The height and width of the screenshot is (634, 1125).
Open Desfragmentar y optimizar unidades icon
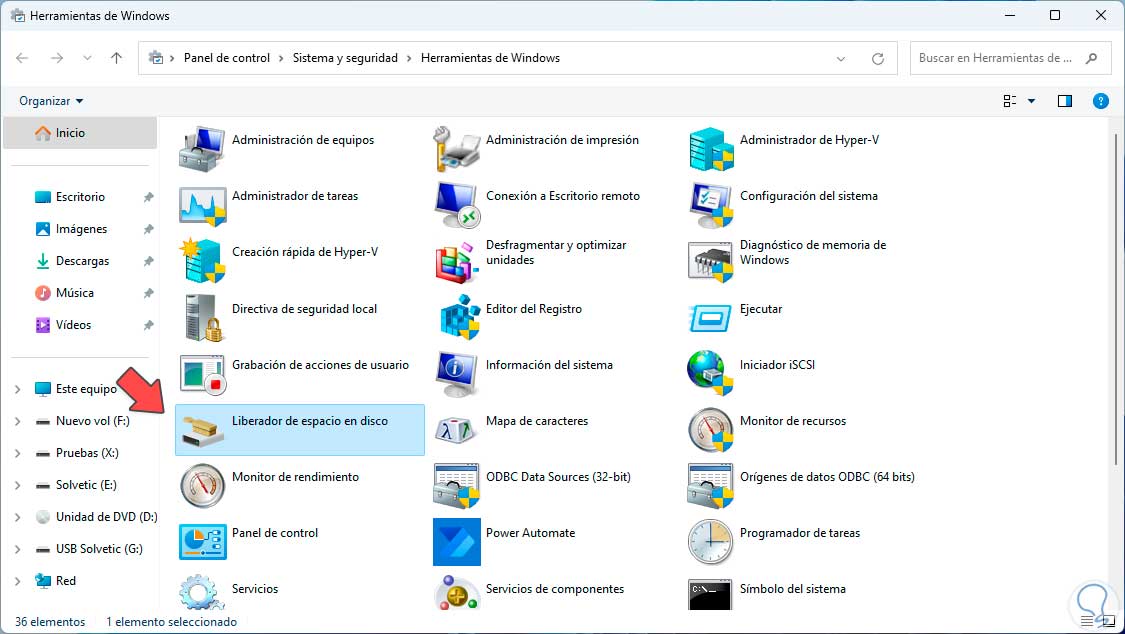(x=456, y=260)
